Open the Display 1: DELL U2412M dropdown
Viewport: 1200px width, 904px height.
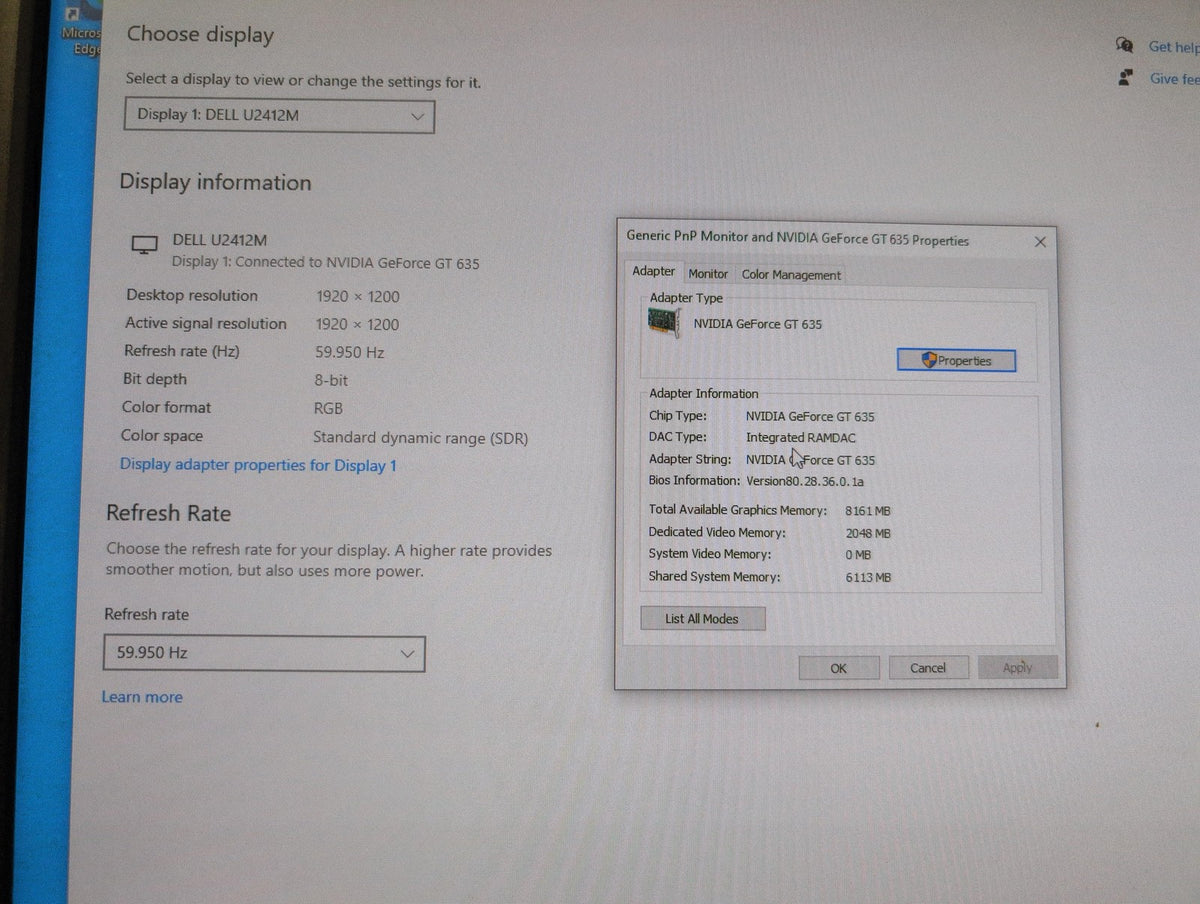[x=280, y=115]
